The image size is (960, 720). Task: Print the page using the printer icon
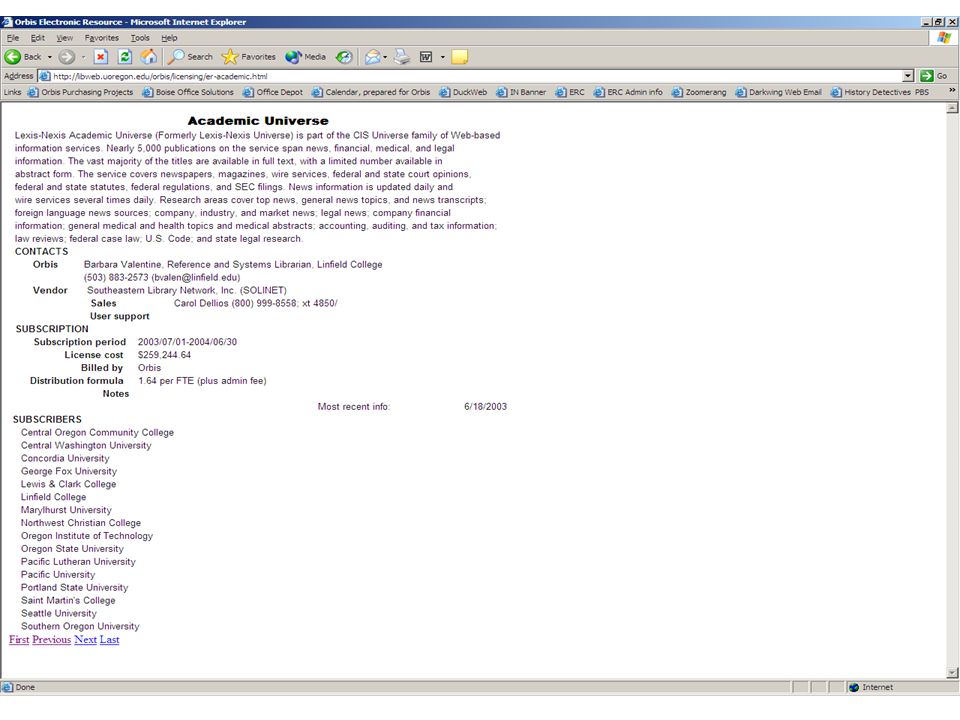pyautogui.click(x=402, y=57)
